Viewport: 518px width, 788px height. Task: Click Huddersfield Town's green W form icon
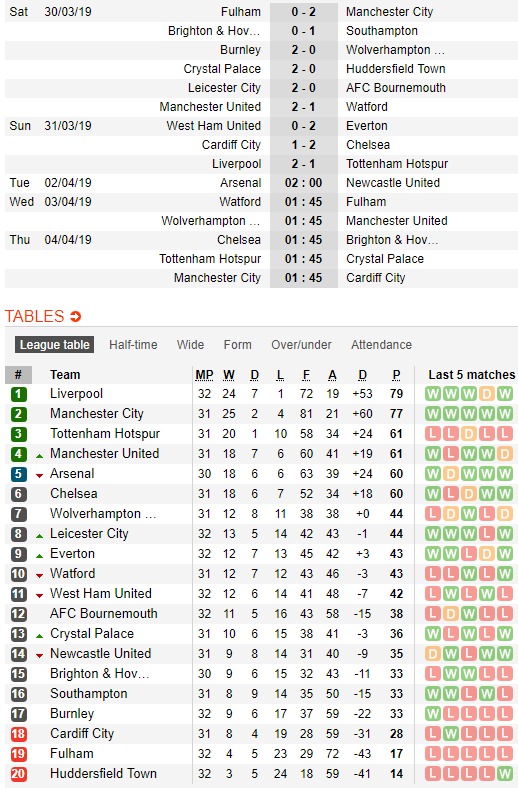[504, 773]
